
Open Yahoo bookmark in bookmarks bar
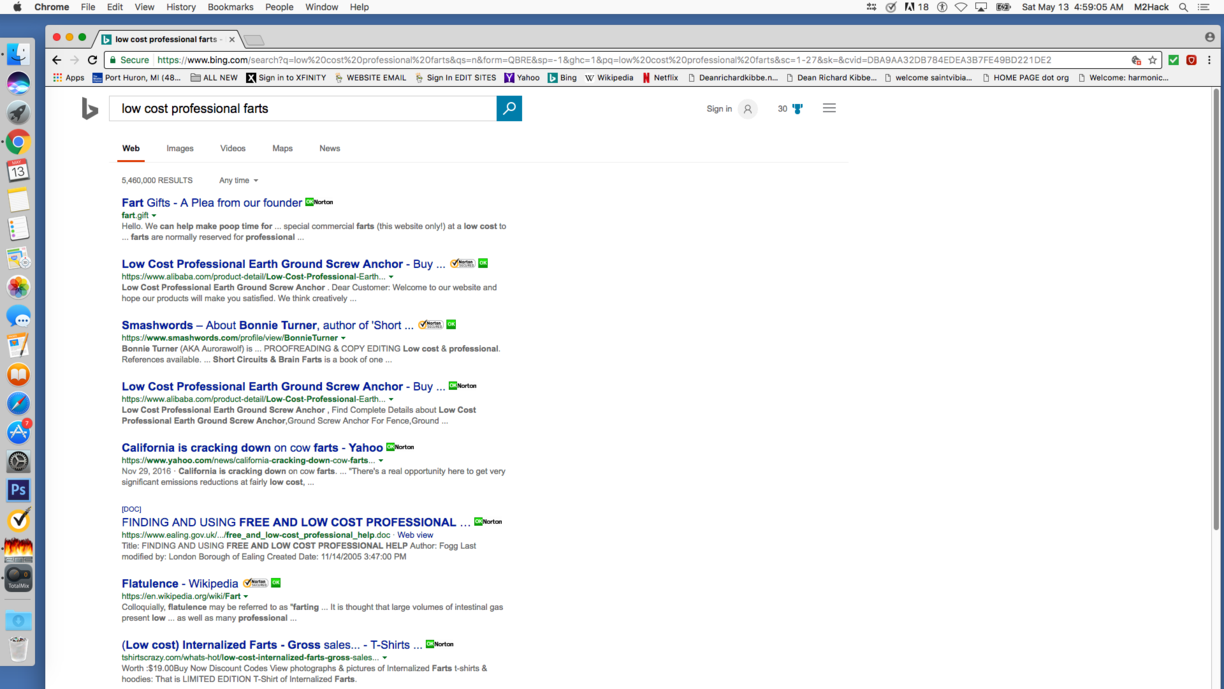(x=522, y=77)
